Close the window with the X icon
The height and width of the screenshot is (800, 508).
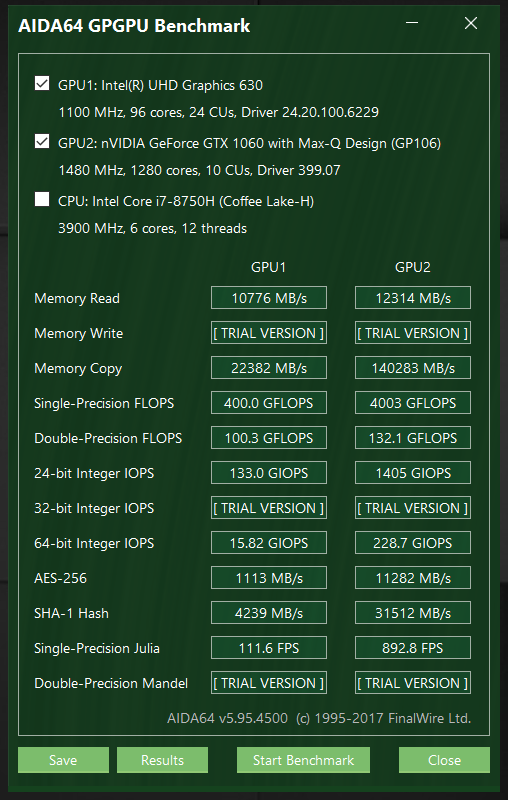471,23
